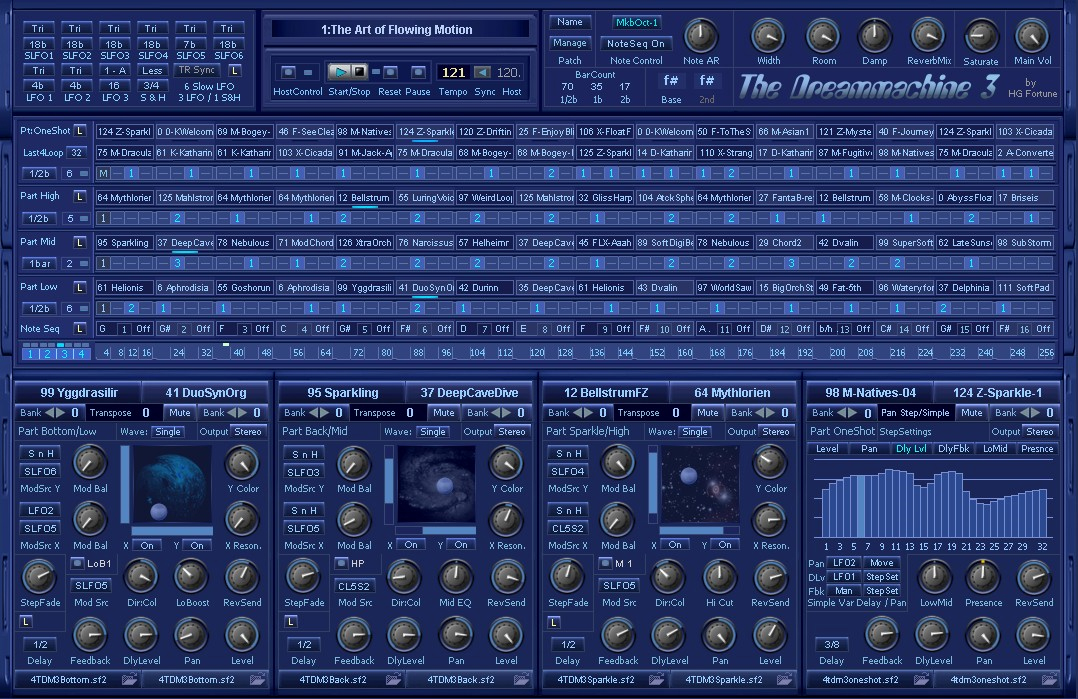Switch to the Level step tab
Image resolution: width=1078 pixels, height=699 pixels.
coord(827,449)
